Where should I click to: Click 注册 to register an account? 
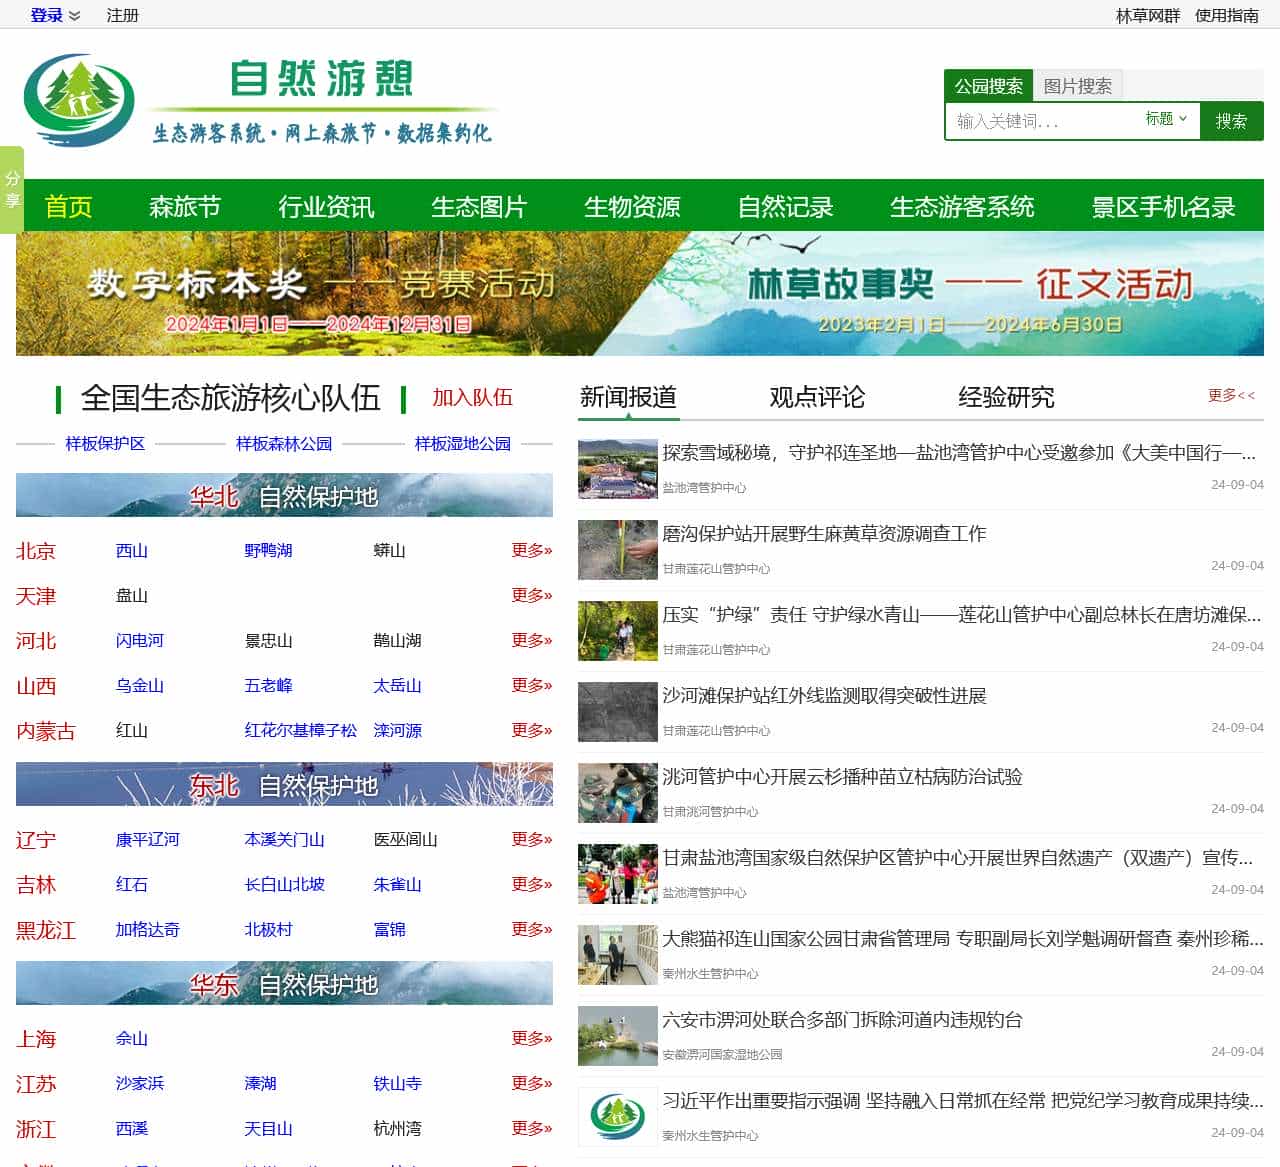coord(122,15)
